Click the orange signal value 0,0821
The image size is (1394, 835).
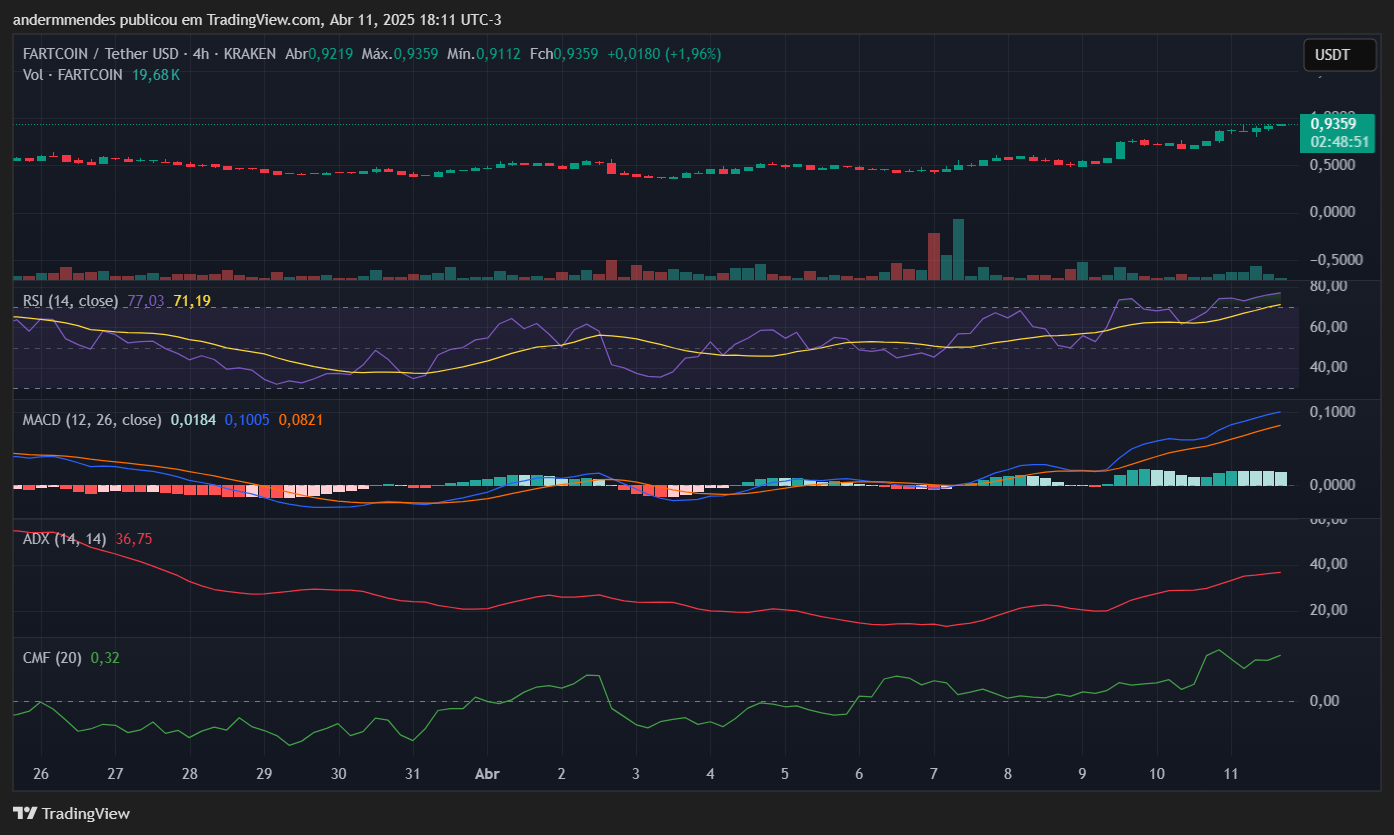pyautogui.click(x=300, y=420)
